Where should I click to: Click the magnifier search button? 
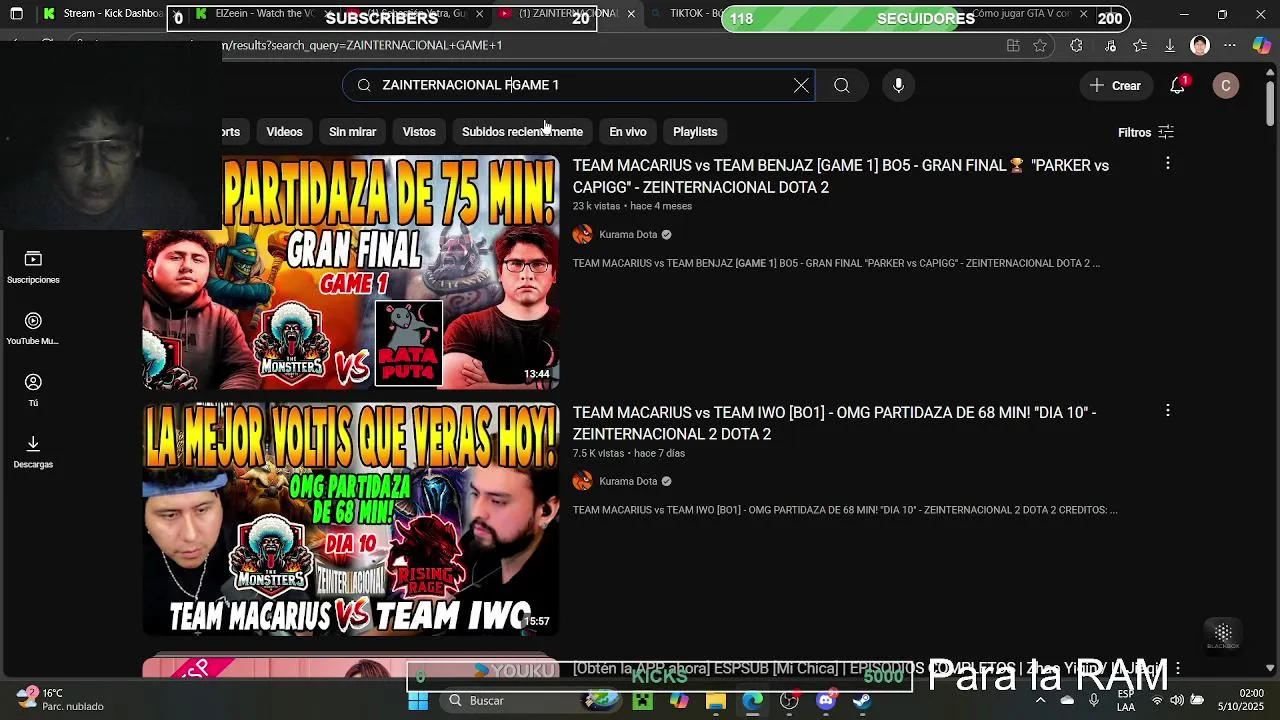coord(842,86)
